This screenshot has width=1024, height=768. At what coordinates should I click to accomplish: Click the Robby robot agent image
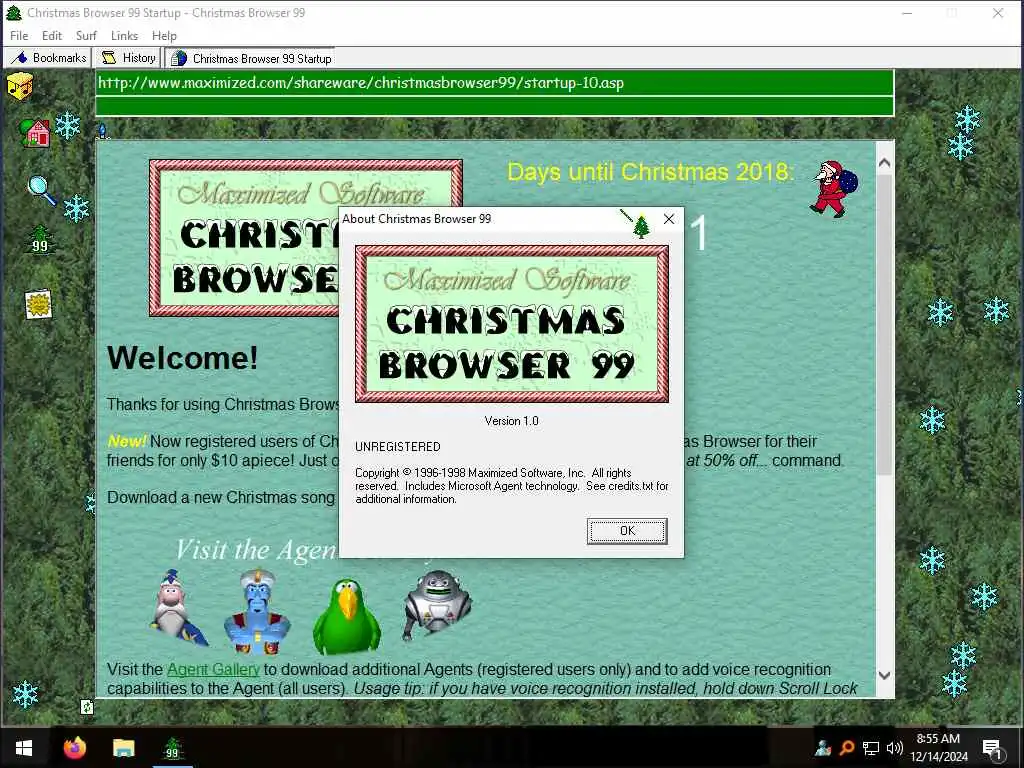436,605
